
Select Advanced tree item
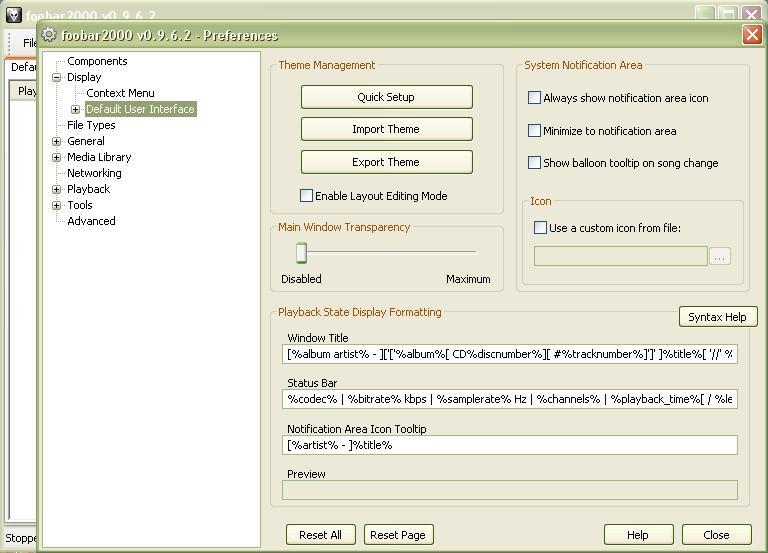click(91, 221)
